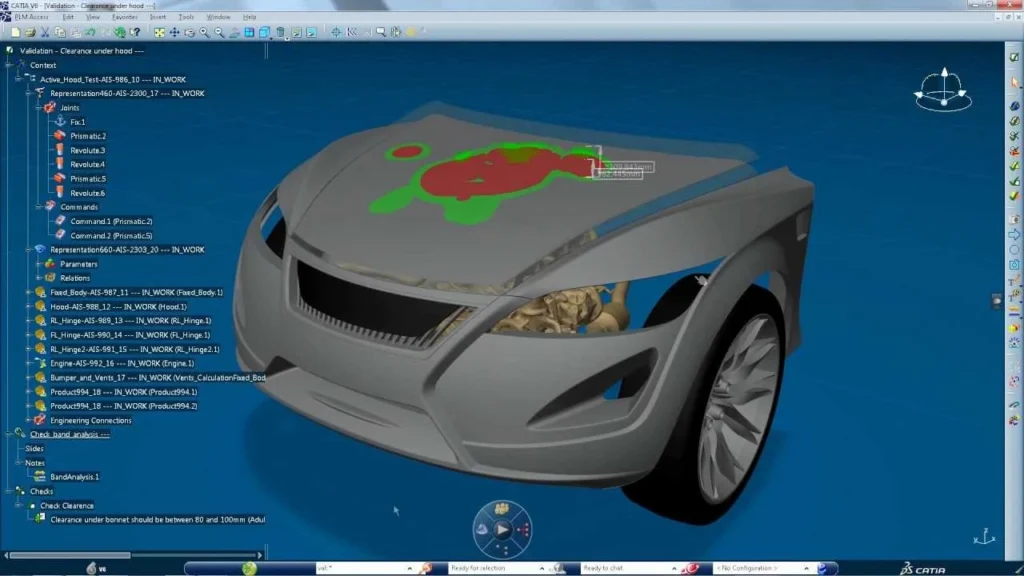
Task: Open the Help menu
Action: 249,17
